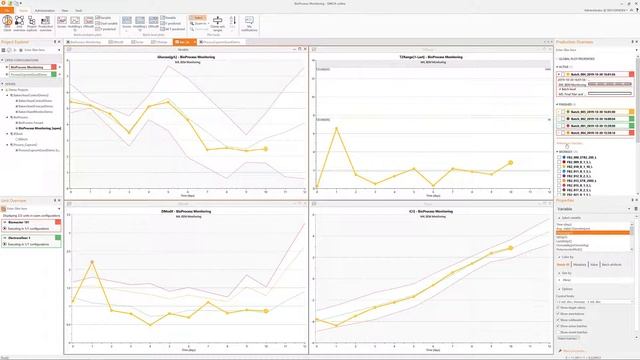Image resolution: width=640 pixels, height=360 pixels.
Task: Open the File ribbon tab
Action: click(7, 10)
